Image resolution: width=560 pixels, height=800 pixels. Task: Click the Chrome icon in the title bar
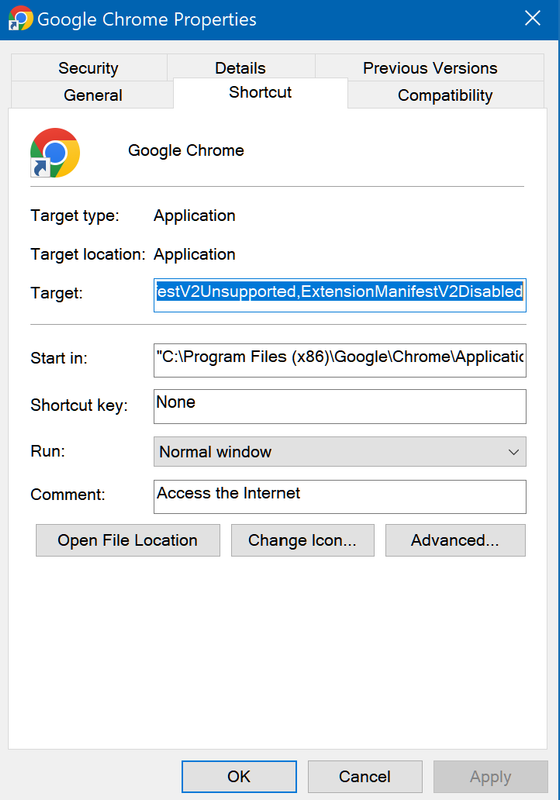coord(21,18)
